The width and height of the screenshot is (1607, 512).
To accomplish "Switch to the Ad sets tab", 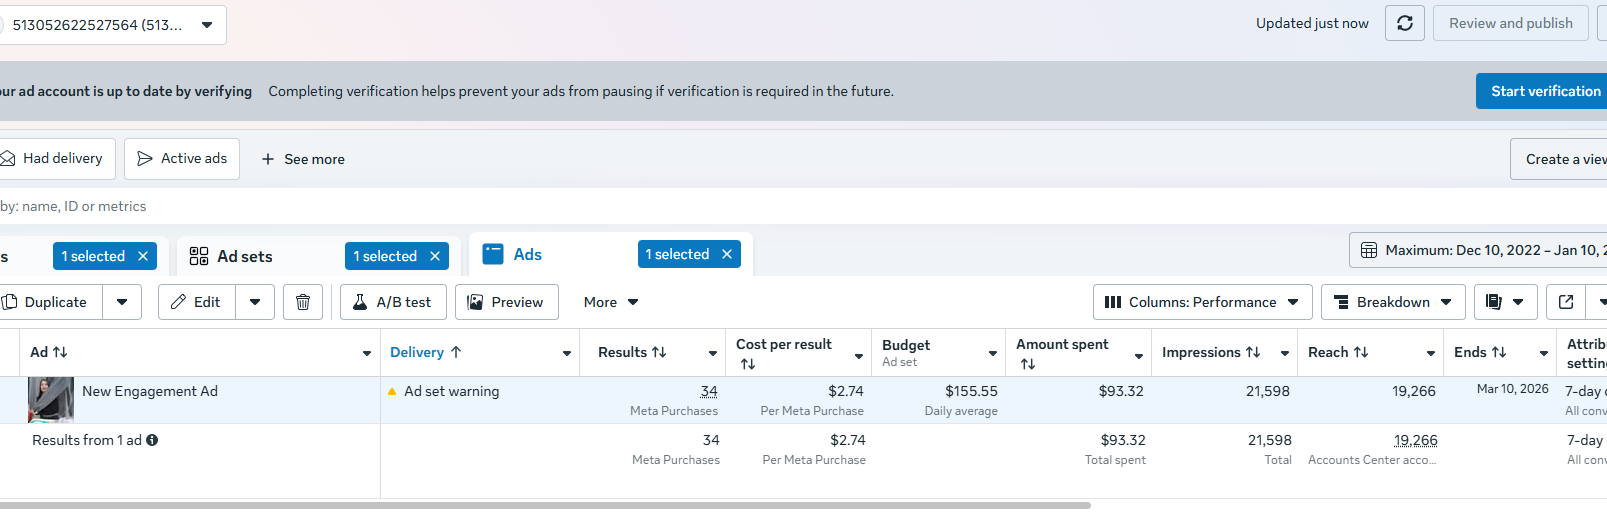I will 245,257.
